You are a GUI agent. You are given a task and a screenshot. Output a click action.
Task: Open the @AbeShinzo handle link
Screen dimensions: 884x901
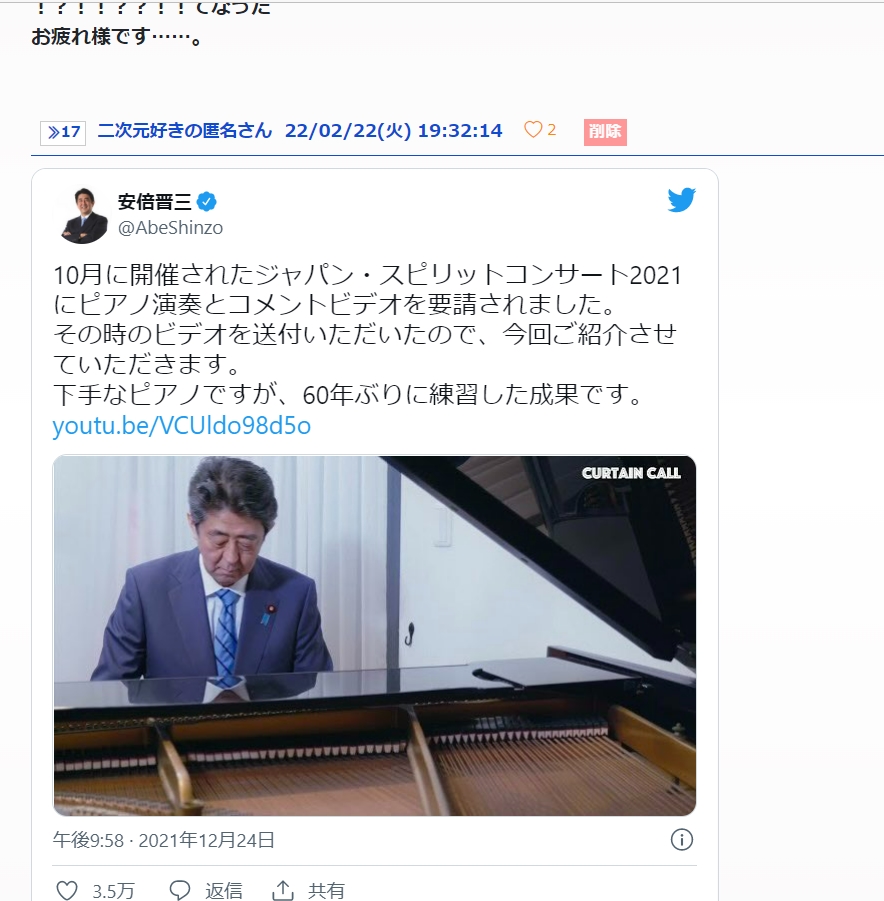(x=170, y=228)
